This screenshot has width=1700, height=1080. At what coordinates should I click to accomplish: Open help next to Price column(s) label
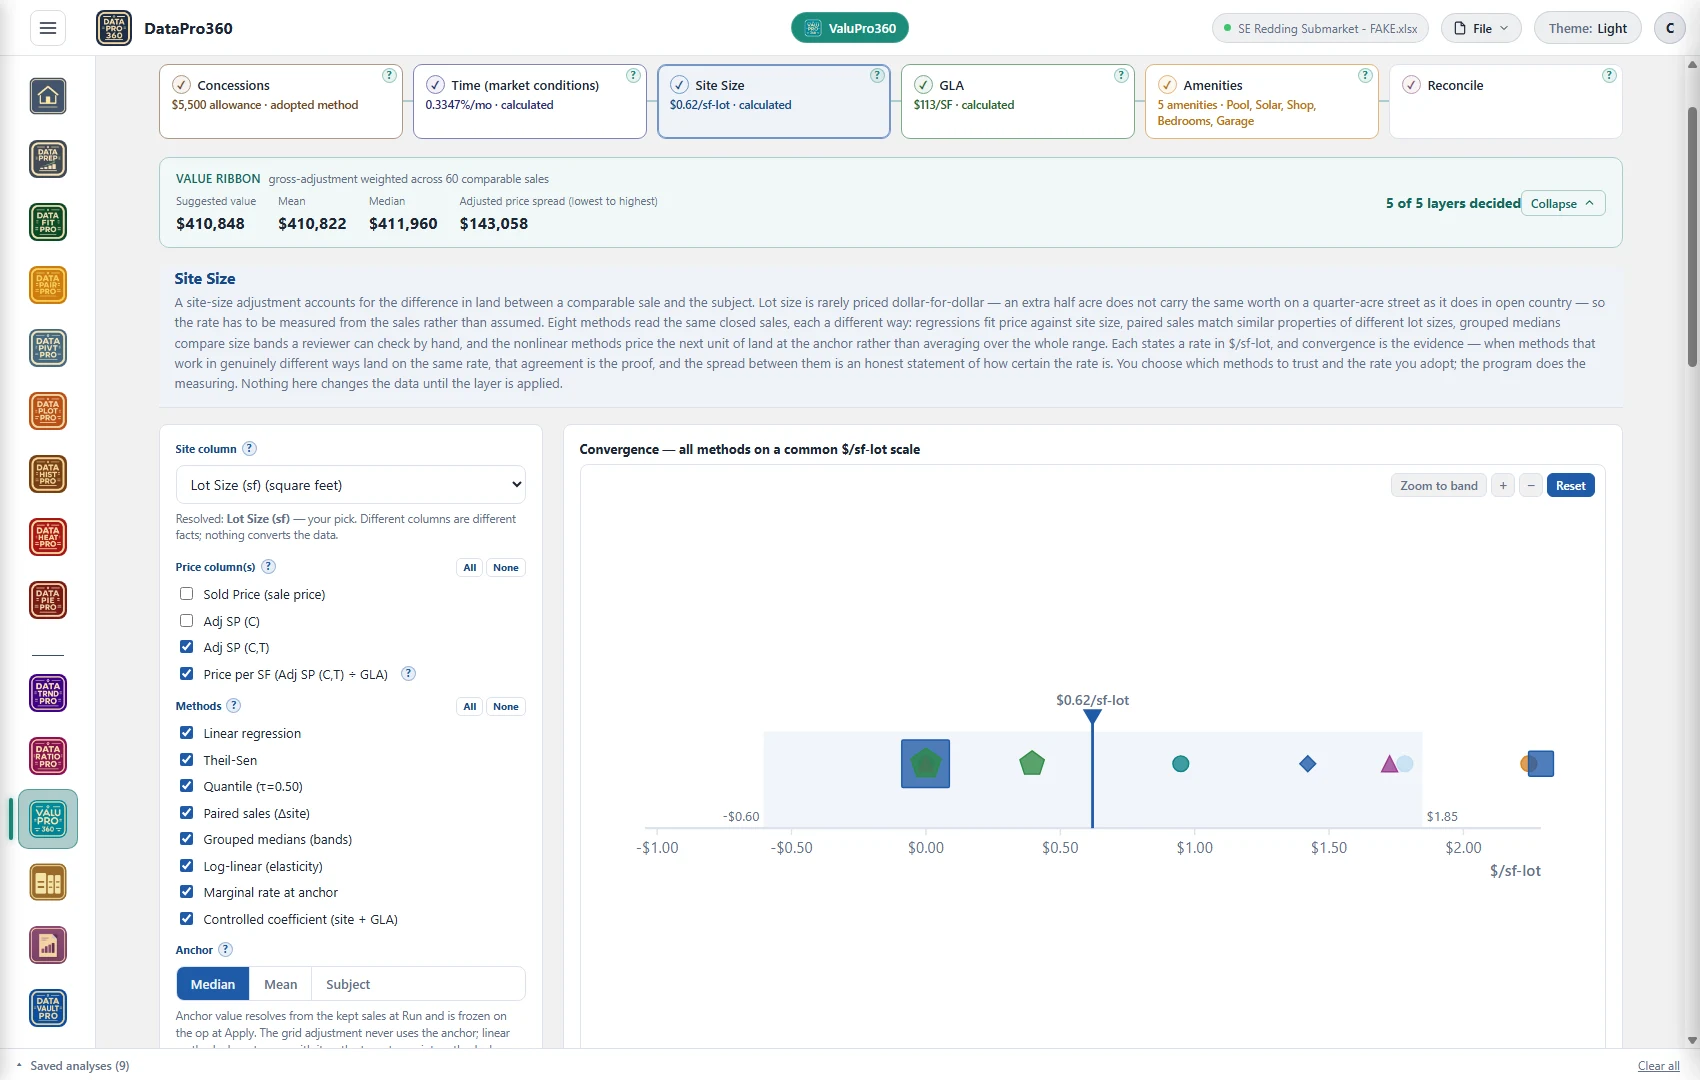[268, 567]
